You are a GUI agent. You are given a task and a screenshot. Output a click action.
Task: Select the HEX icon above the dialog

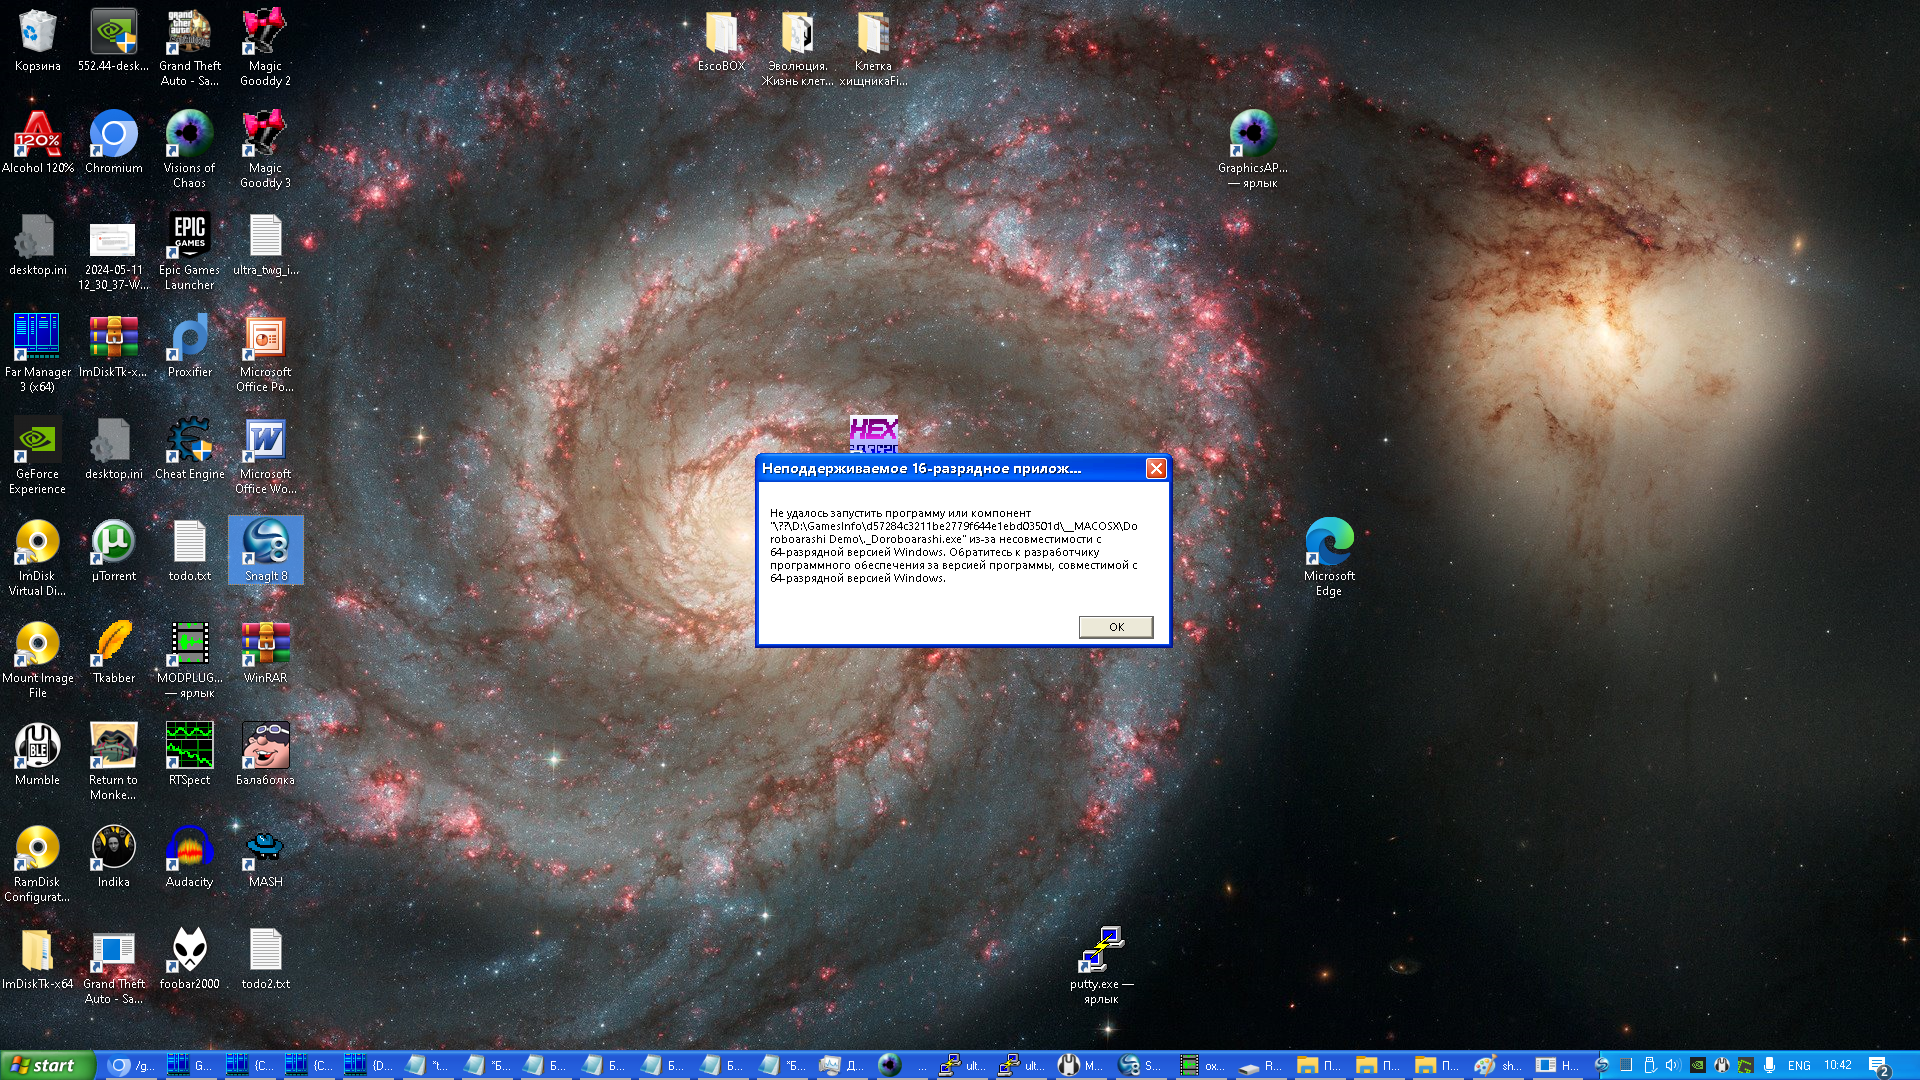pos(873,434)
